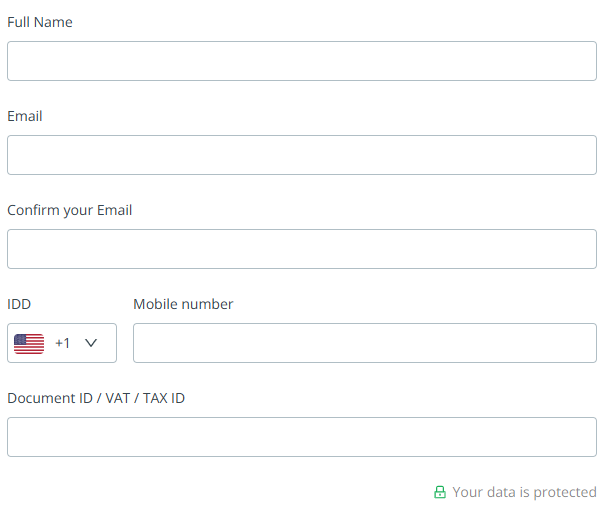Click the "Confirm your Email" label
Screen dimensions: 612x514
coord(70,210)
